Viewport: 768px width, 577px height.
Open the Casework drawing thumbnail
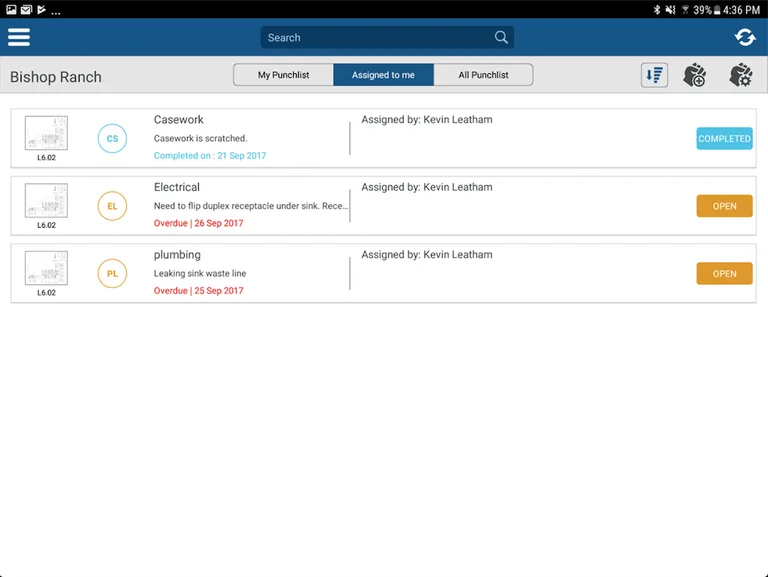point(46,134)
